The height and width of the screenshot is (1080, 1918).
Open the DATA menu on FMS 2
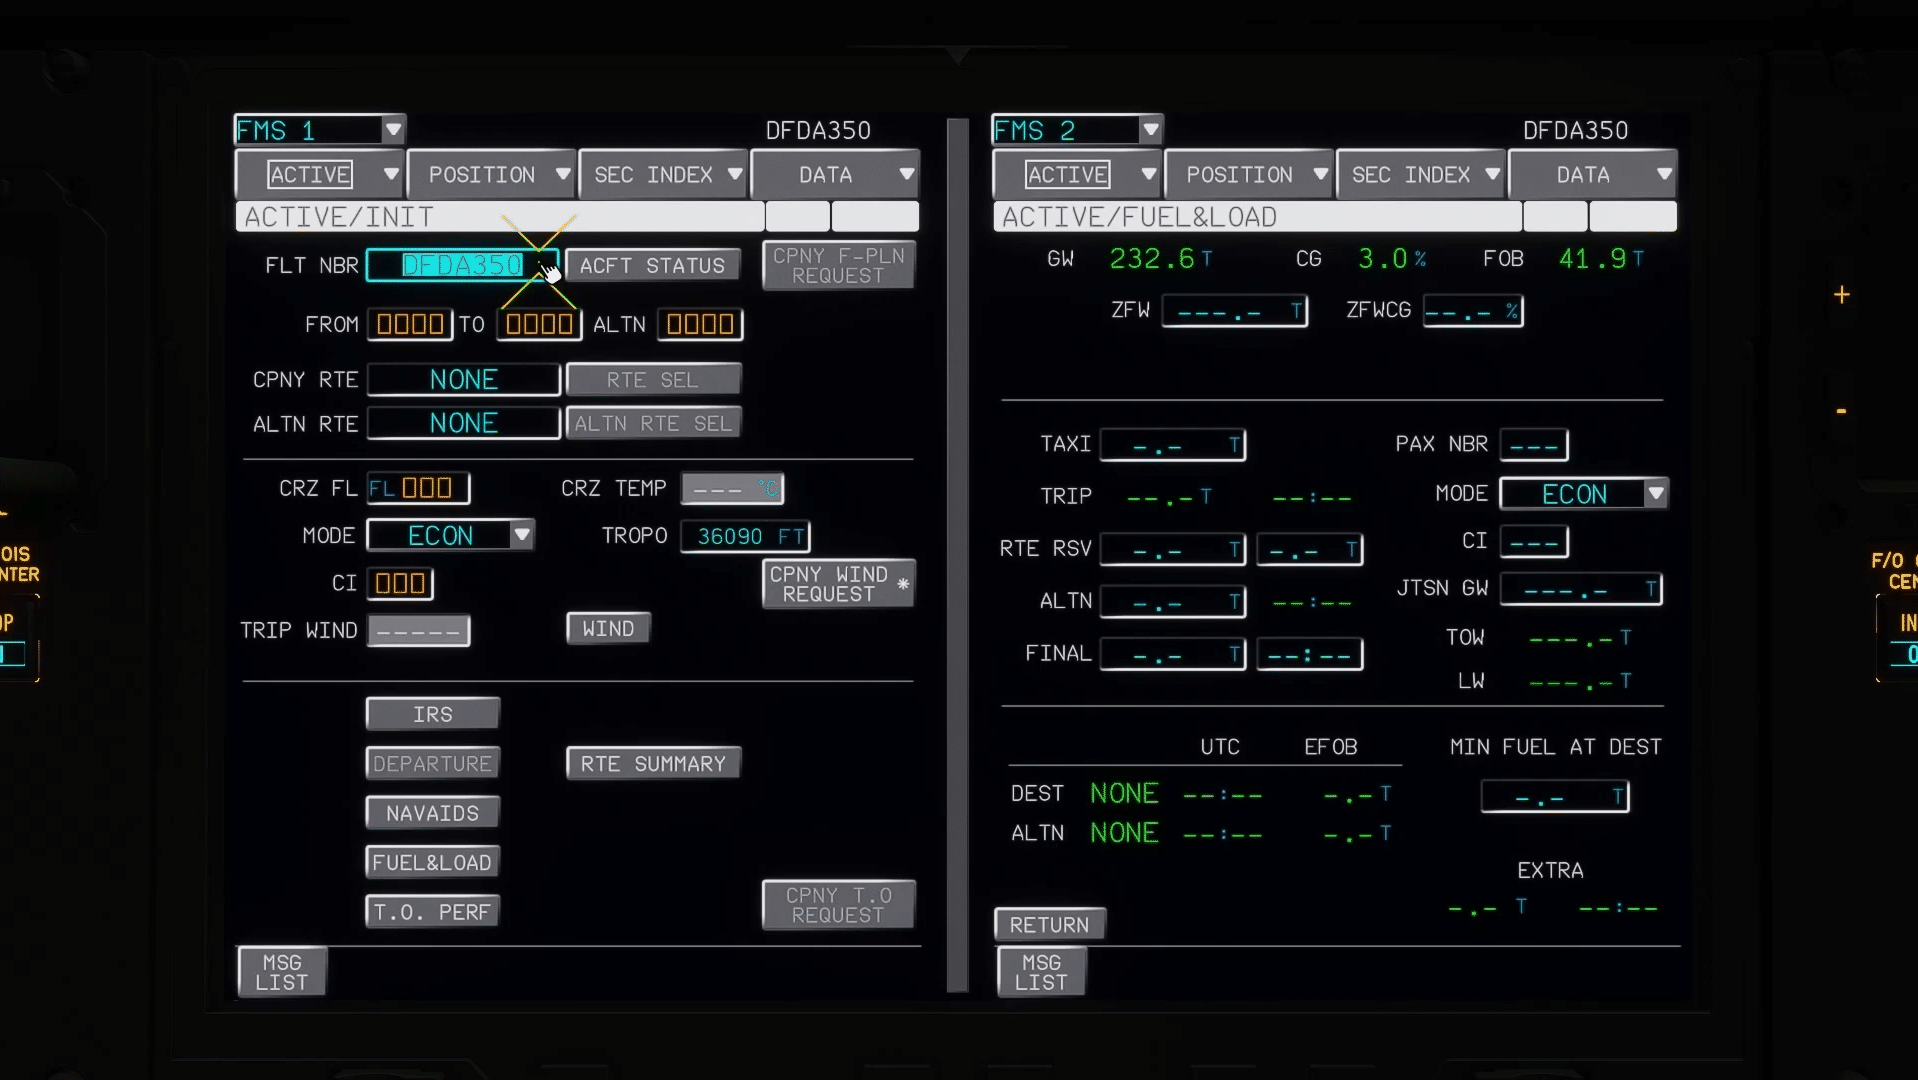click(x=1592, y=175)
